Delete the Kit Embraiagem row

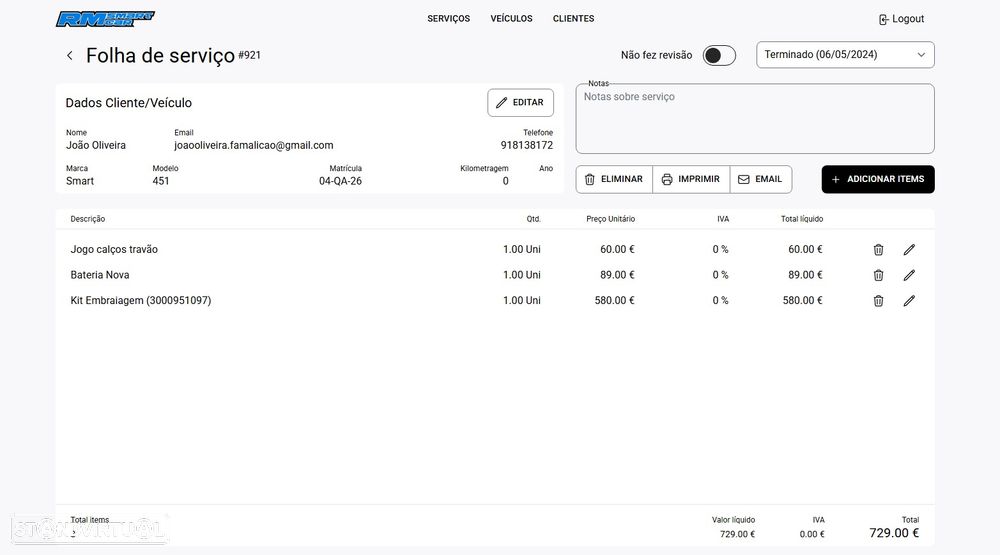tap(878, 301)
